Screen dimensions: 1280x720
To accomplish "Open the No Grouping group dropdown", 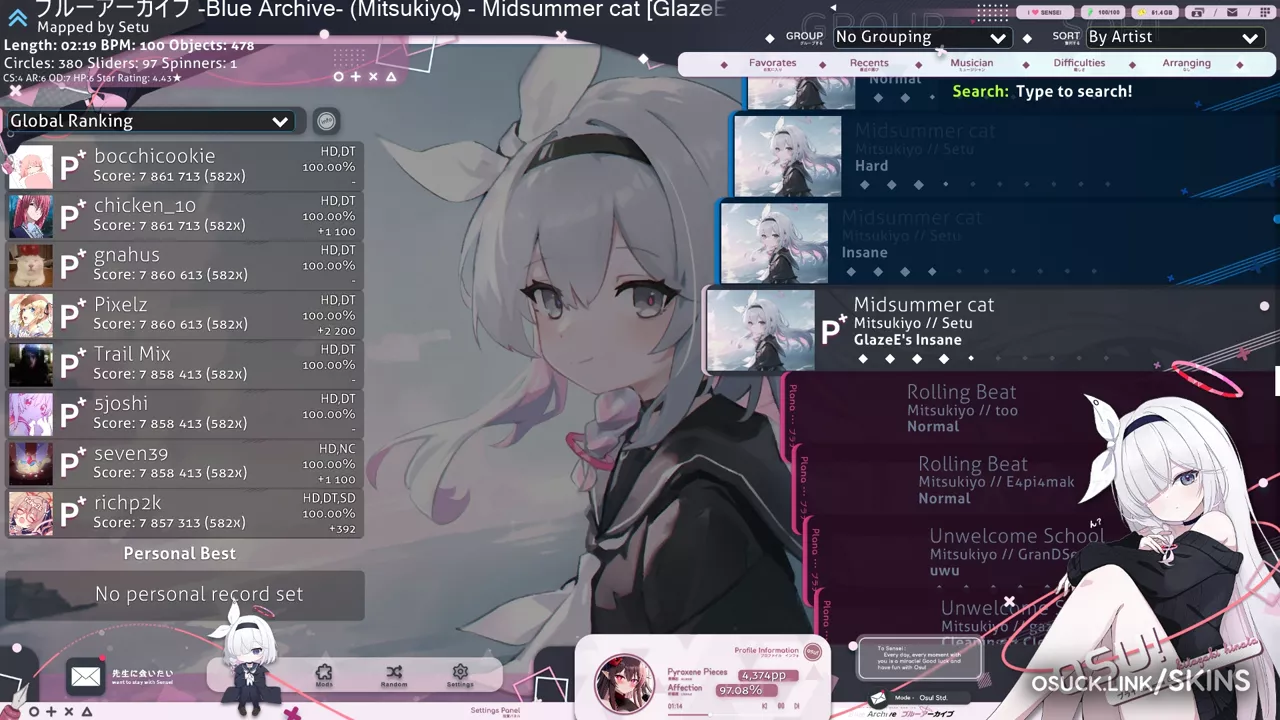I will 921,37.
